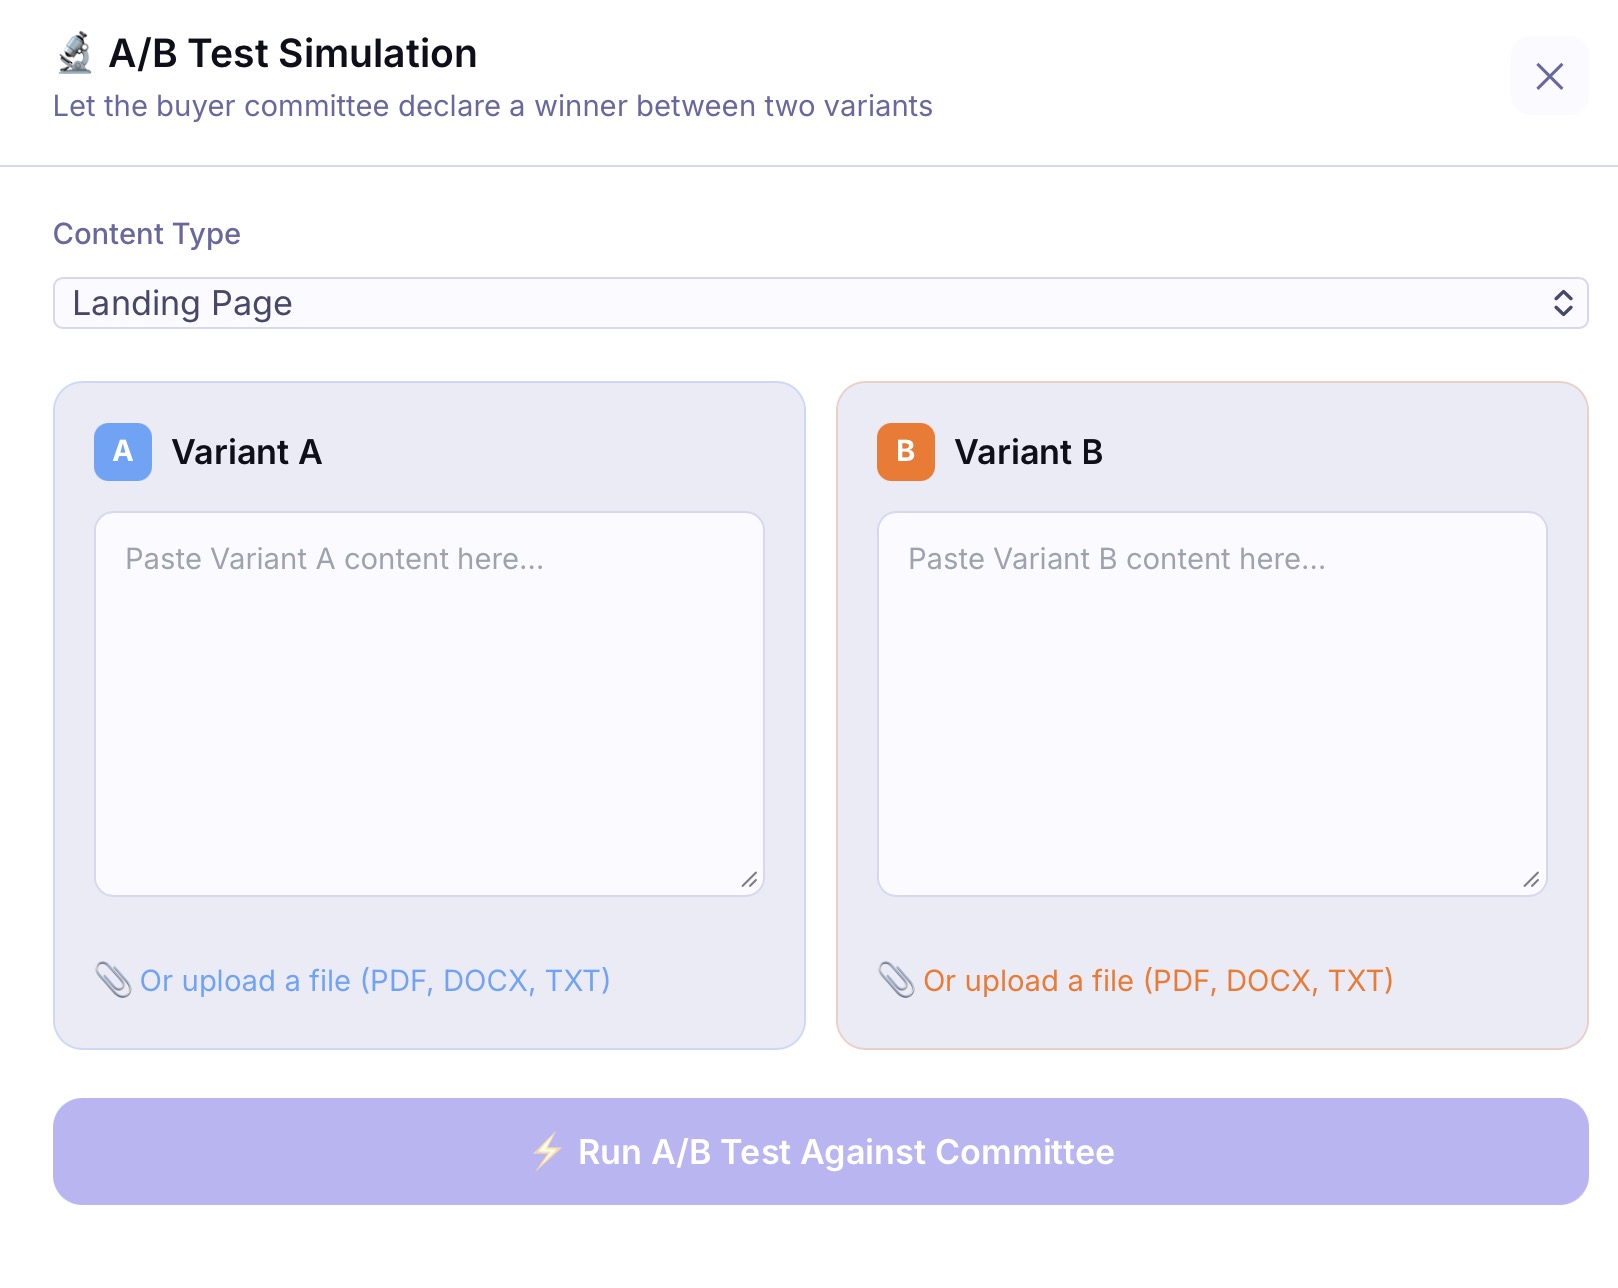The width and height of the screenshot is (1618, 1288).
Task: Click the up-down chevron on Landing Page selector
Action: (1562, 303)
